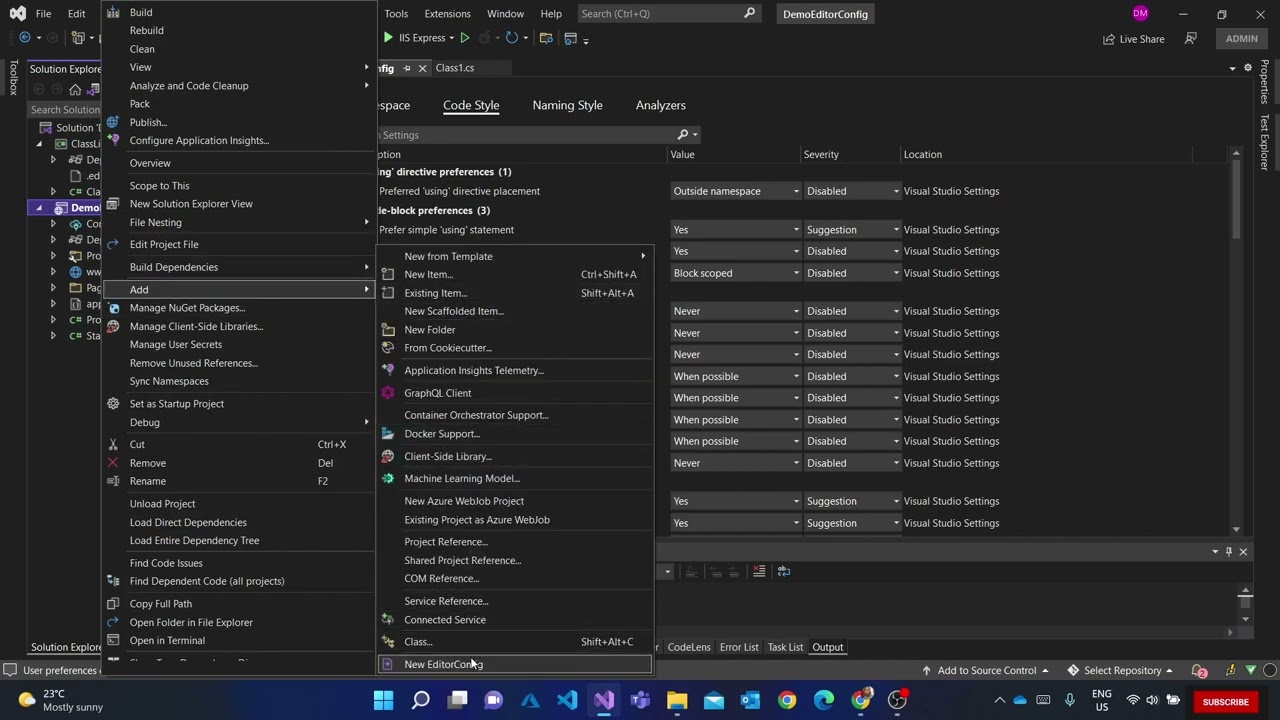The width and height of the screenshot is (1280, 720).
Task: Switch to Code Style tab
Action: (x=471, y=105)
